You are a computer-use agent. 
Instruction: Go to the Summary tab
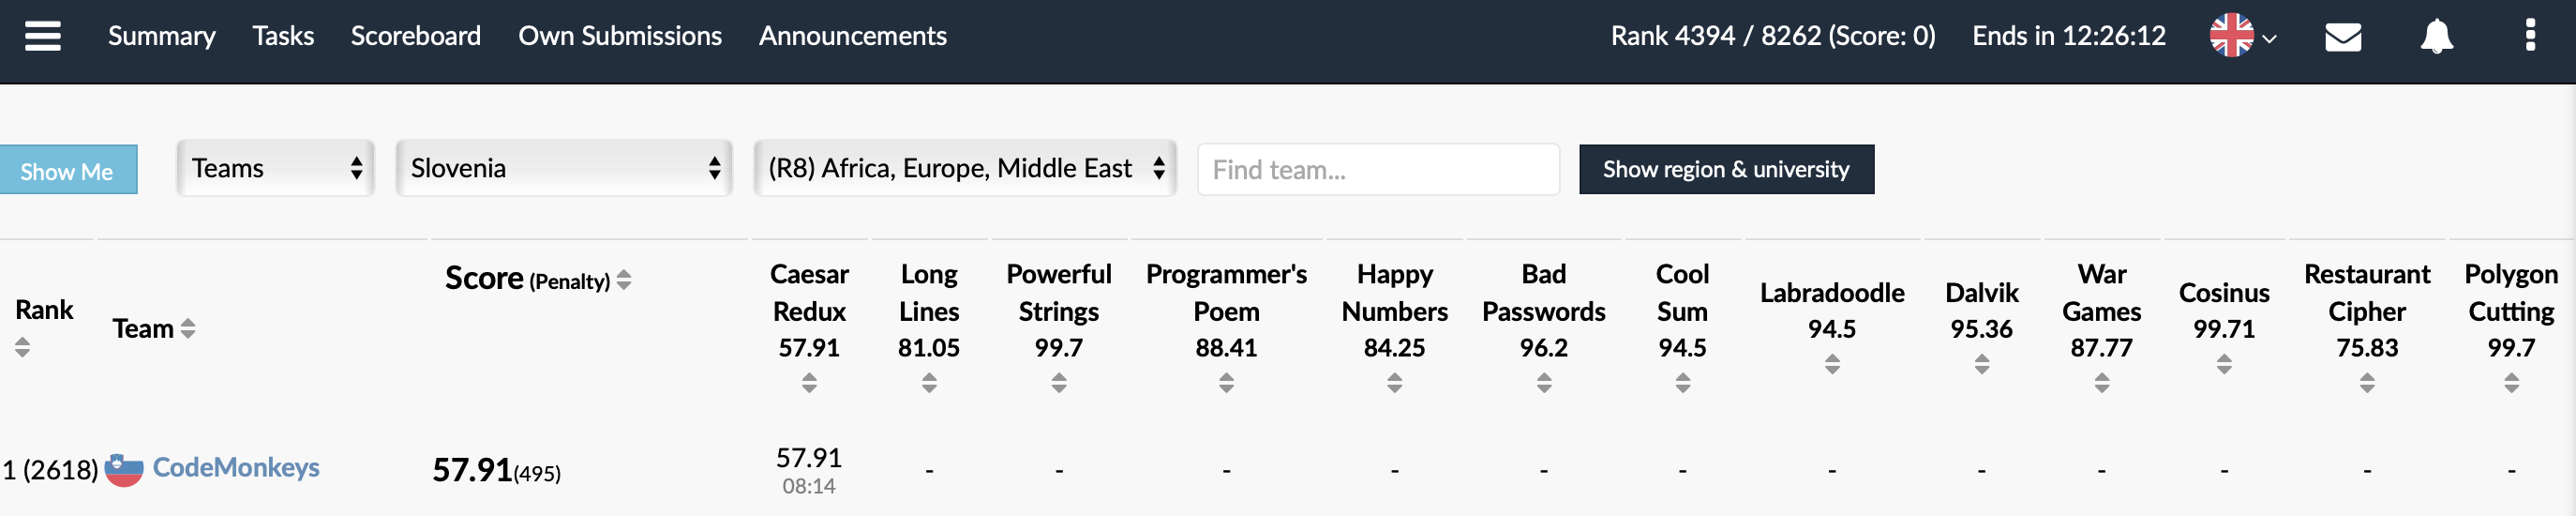[x=161, y=36]
